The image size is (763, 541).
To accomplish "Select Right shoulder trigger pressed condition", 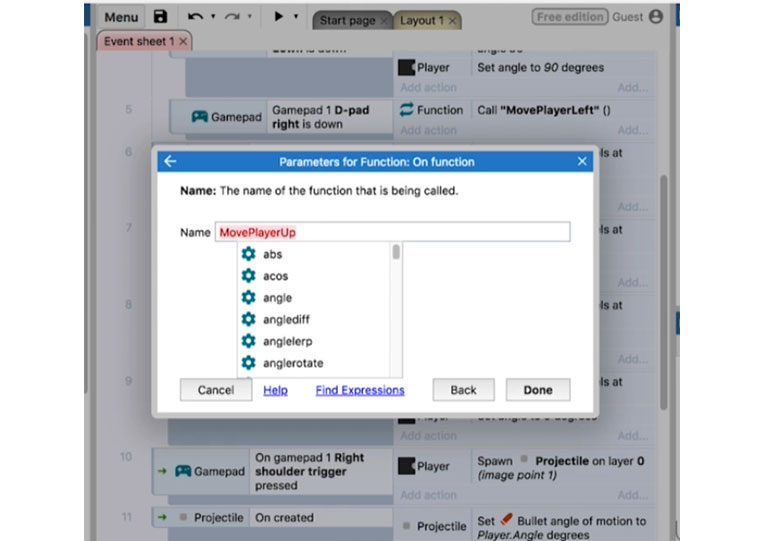I will [309, 471].
